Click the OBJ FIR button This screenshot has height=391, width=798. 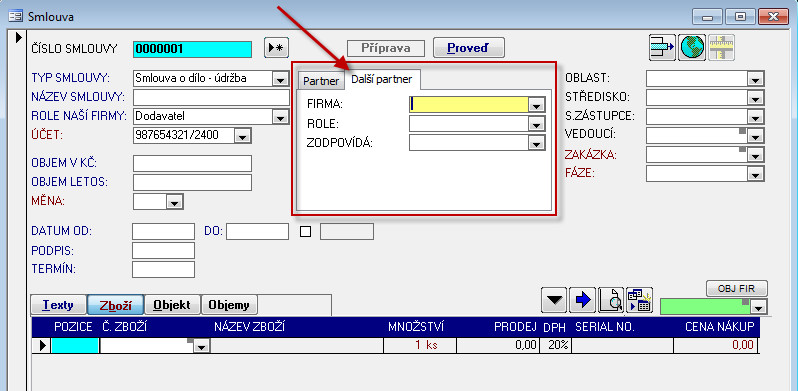(736, 289)
